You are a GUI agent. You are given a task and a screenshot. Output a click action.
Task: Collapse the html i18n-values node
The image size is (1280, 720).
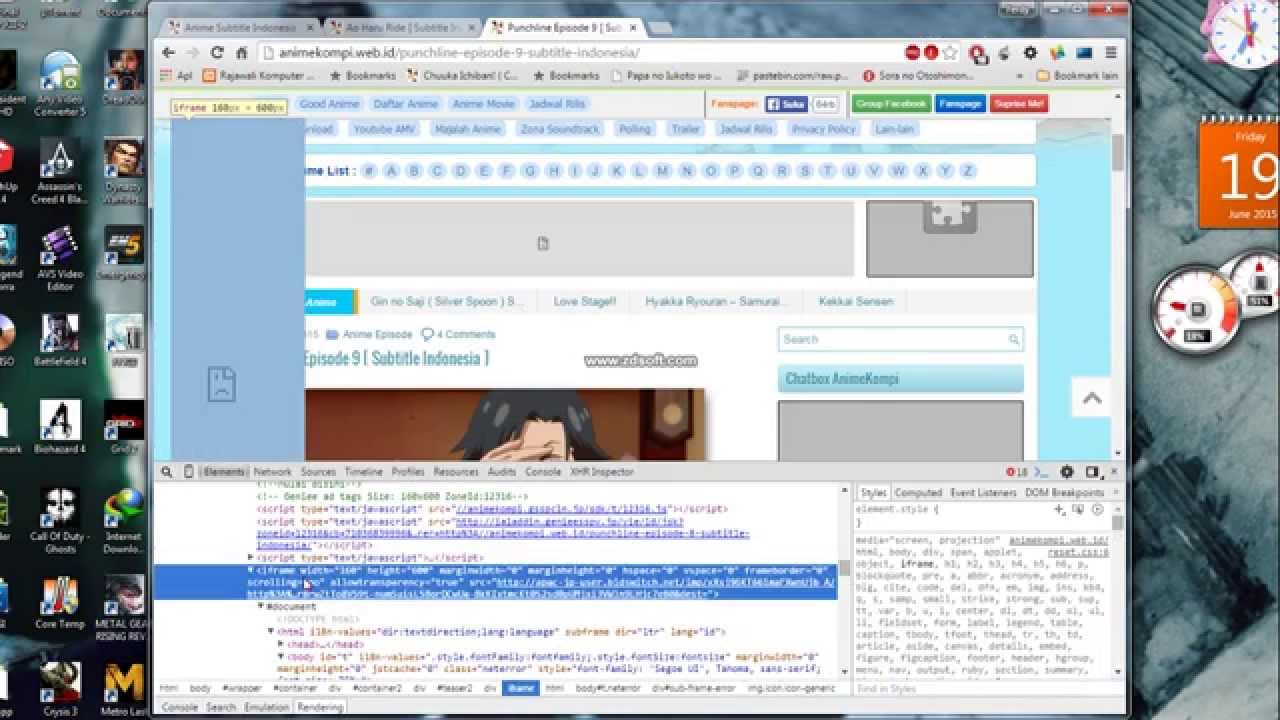(271, 632)
